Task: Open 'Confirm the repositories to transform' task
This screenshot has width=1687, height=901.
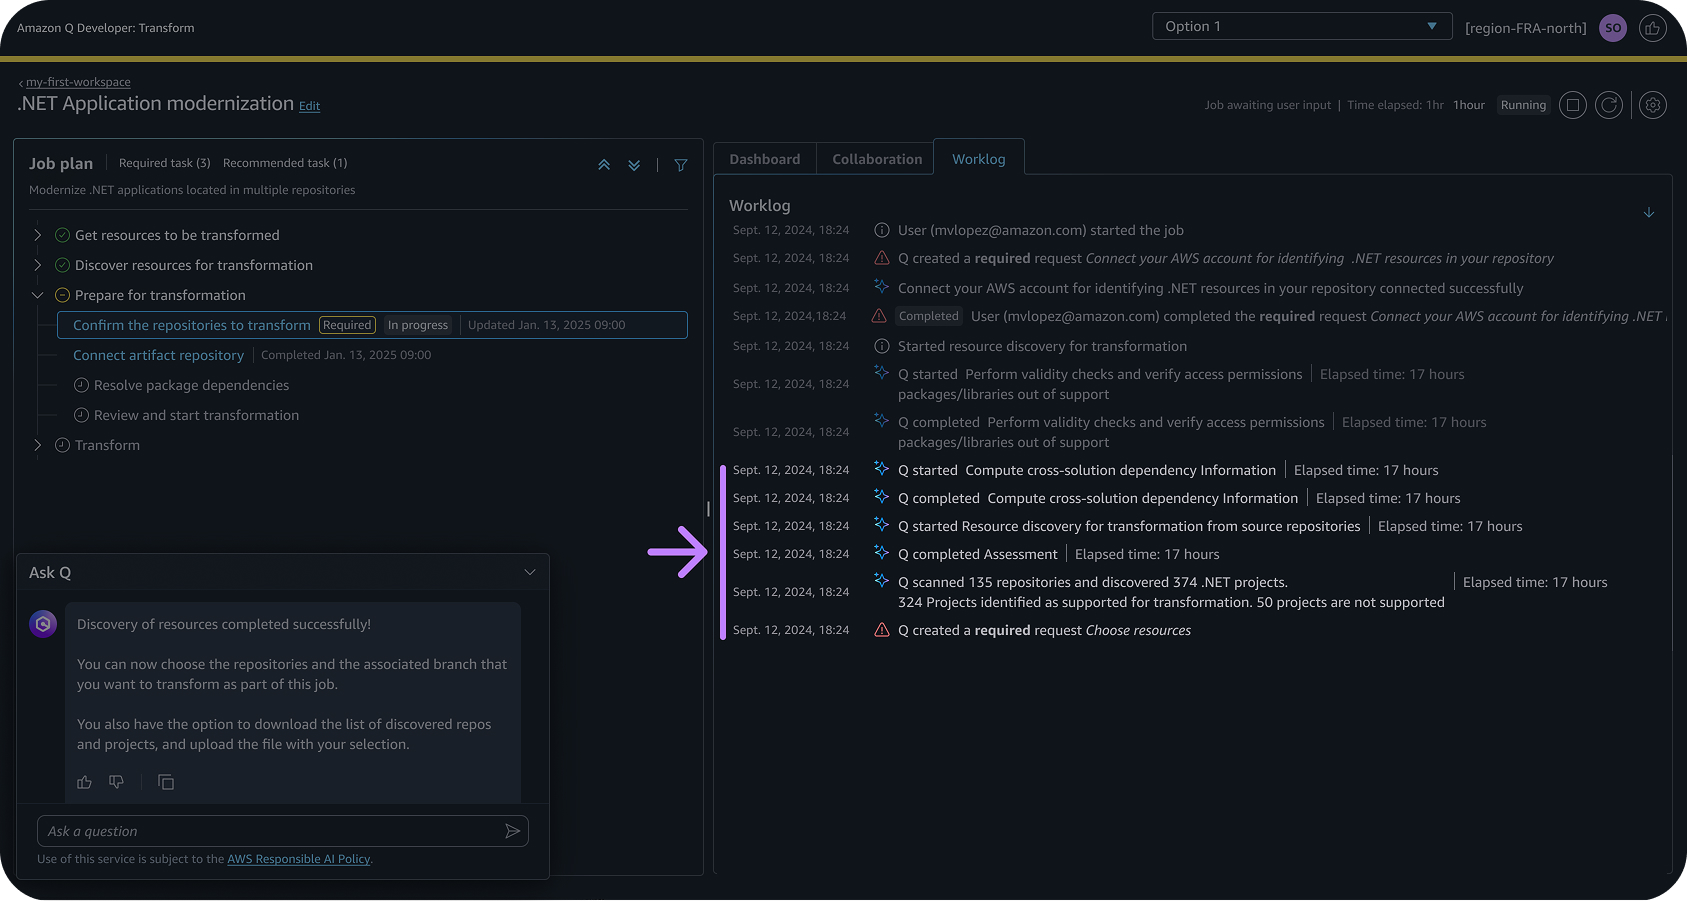Action: [192, 325]
